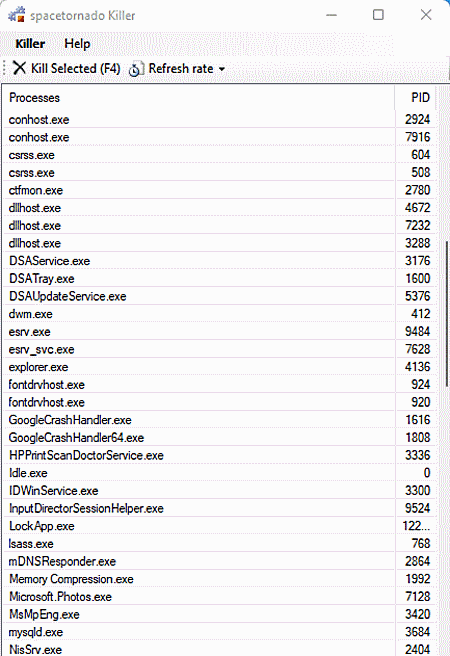Click the Kill Selected X icon

pos(19,68)
